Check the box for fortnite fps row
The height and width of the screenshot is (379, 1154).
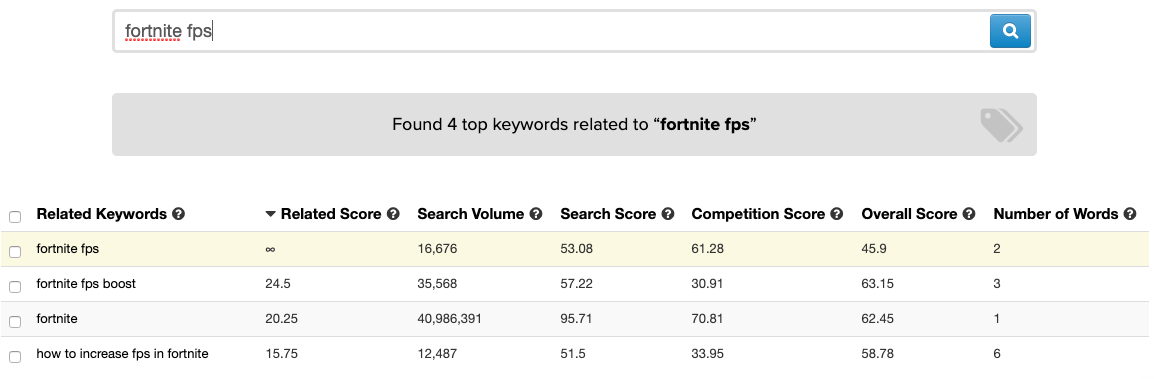point(15,252)
